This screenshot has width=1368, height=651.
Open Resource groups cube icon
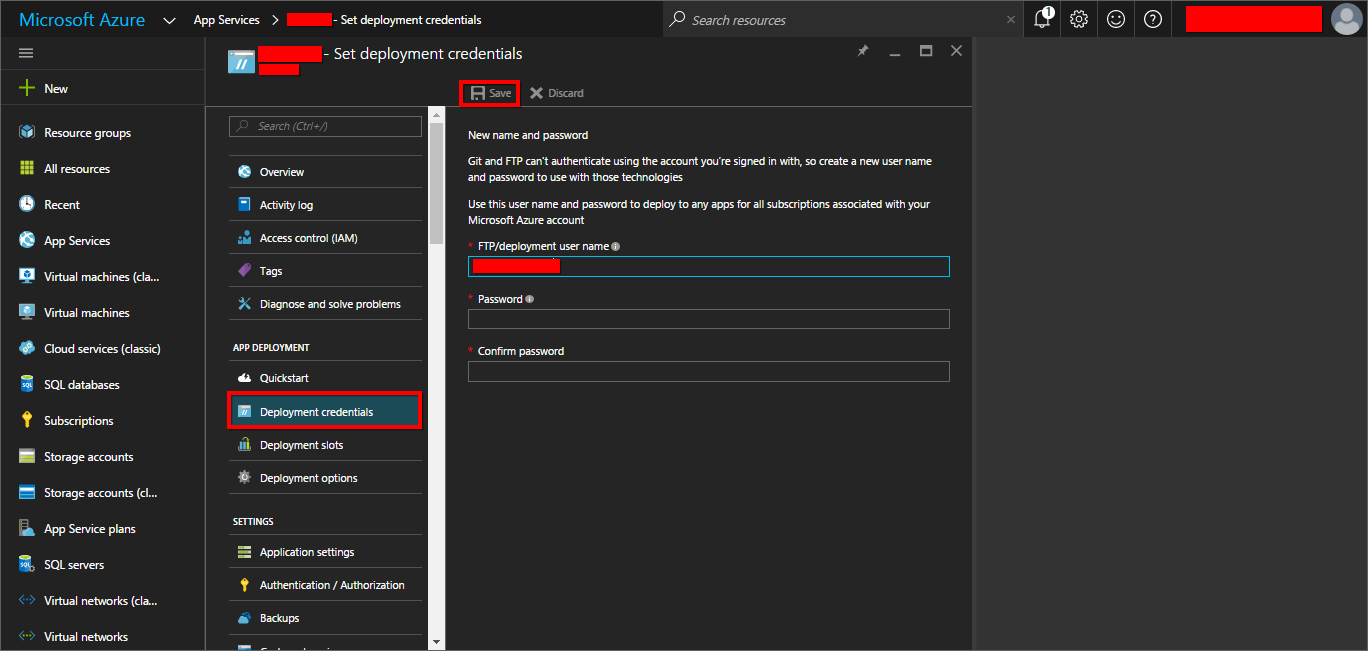(x=27, y=132)
